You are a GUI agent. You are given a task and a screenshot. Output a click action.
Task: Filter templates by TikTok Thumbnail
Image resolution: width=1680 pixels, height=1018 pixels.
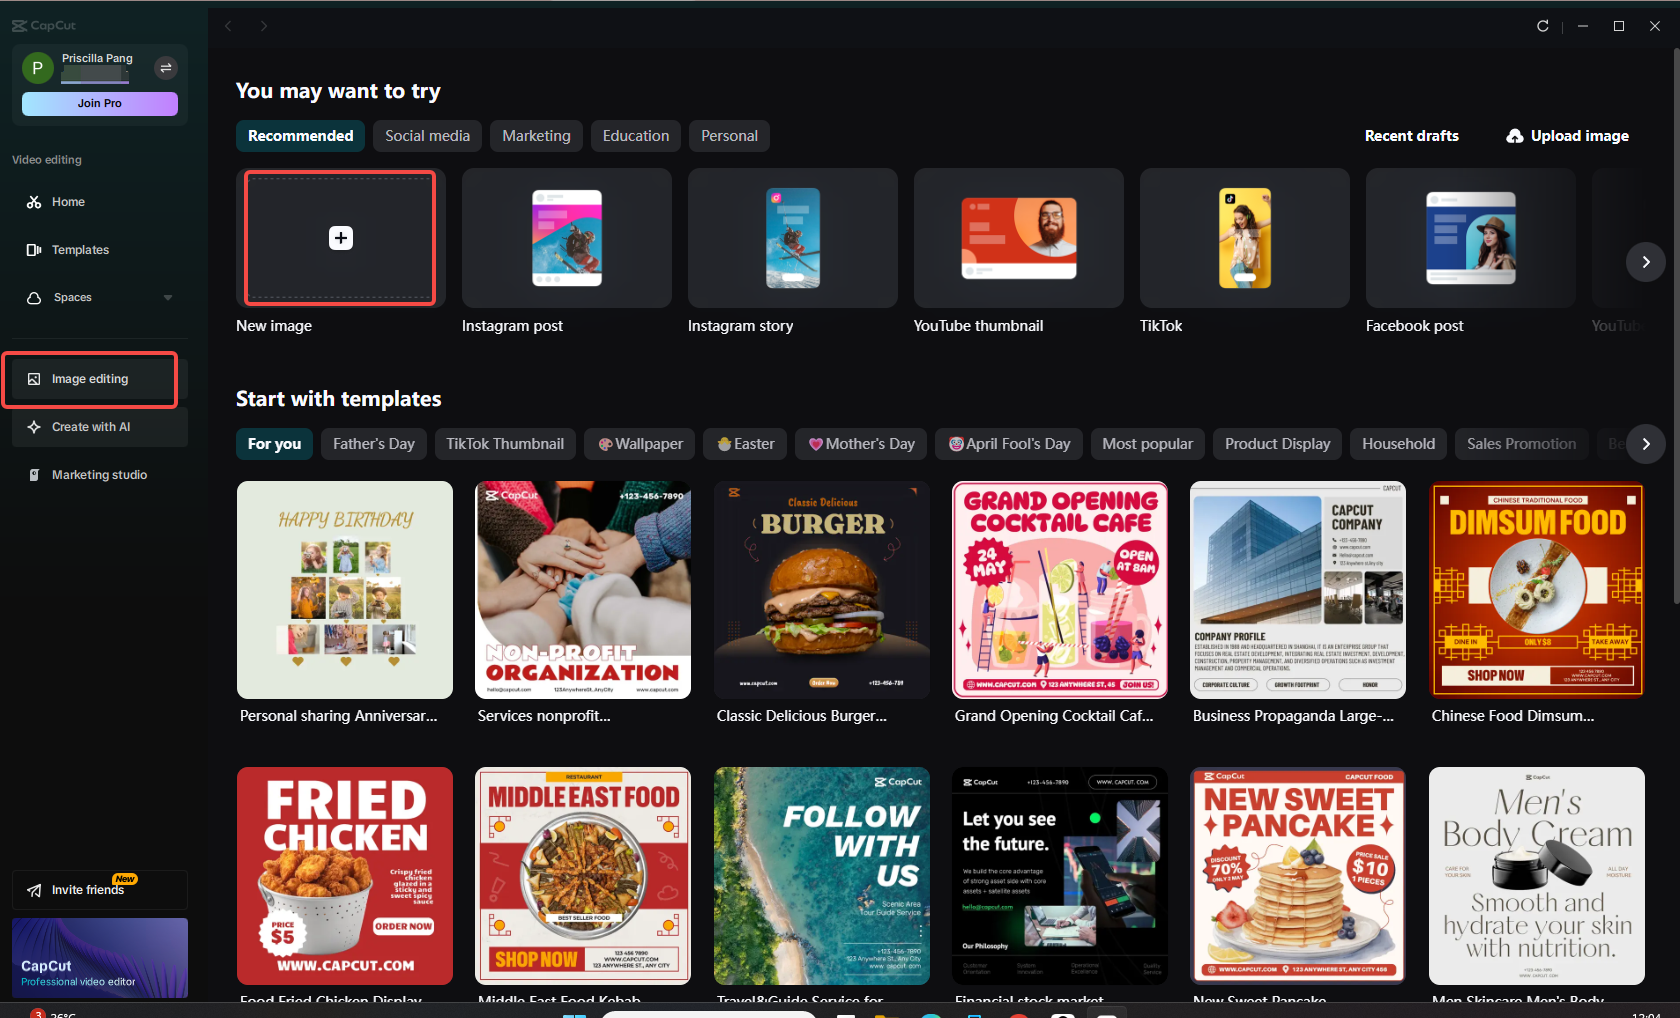[505, 444]
